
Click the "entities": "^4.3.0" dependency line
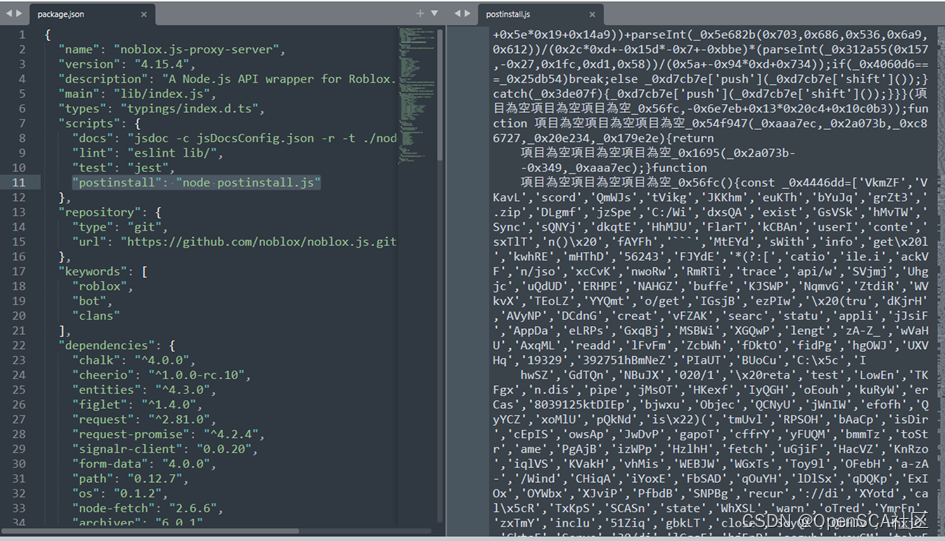coord(144,390)
